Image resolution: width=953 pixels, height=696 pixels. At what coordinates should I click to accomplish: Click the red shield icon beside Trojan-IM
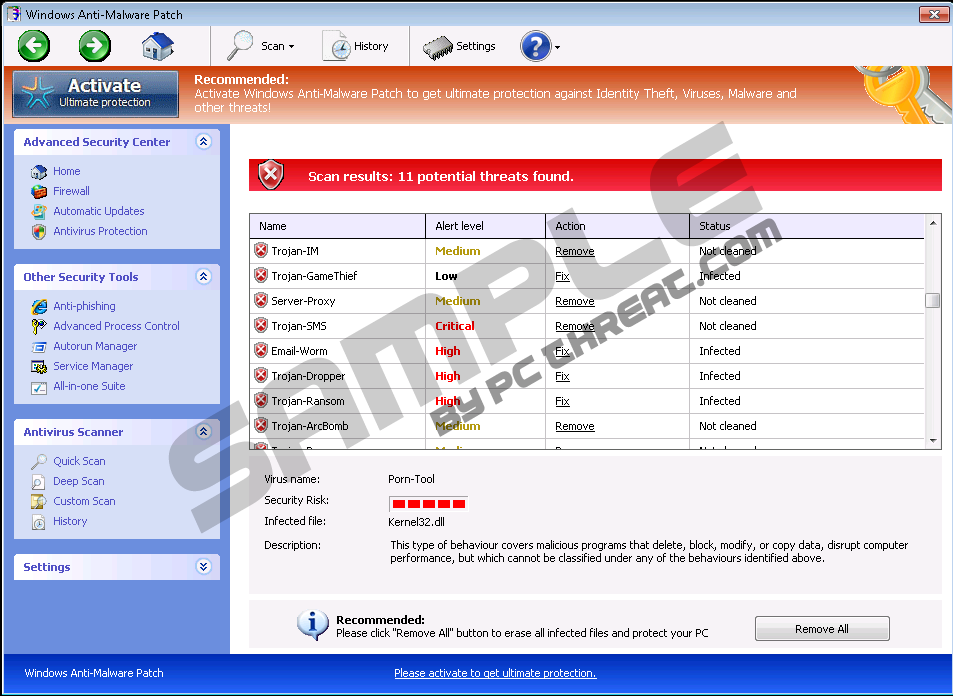click(x=261, y=250)
